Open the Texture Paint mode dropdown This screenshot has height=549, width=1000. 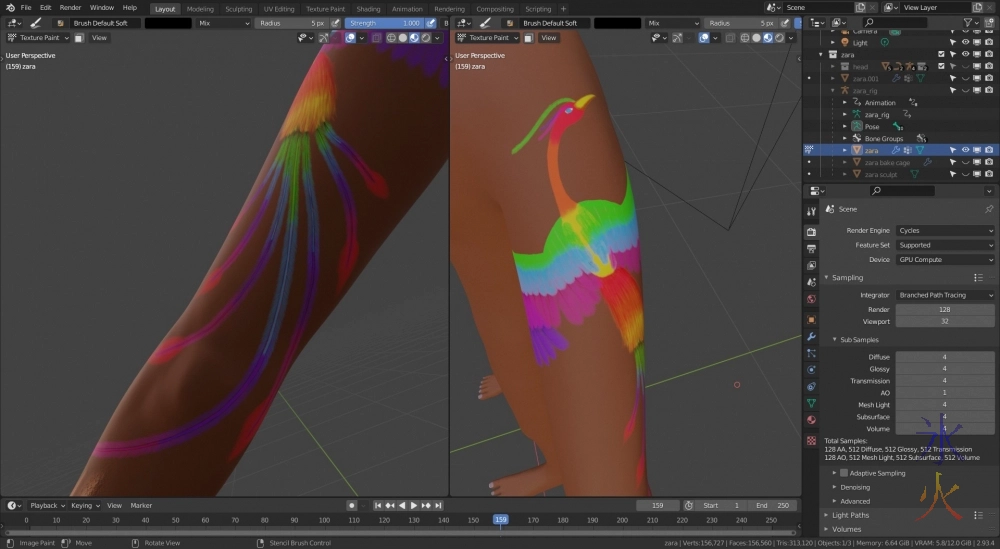[x=45, y=38]
